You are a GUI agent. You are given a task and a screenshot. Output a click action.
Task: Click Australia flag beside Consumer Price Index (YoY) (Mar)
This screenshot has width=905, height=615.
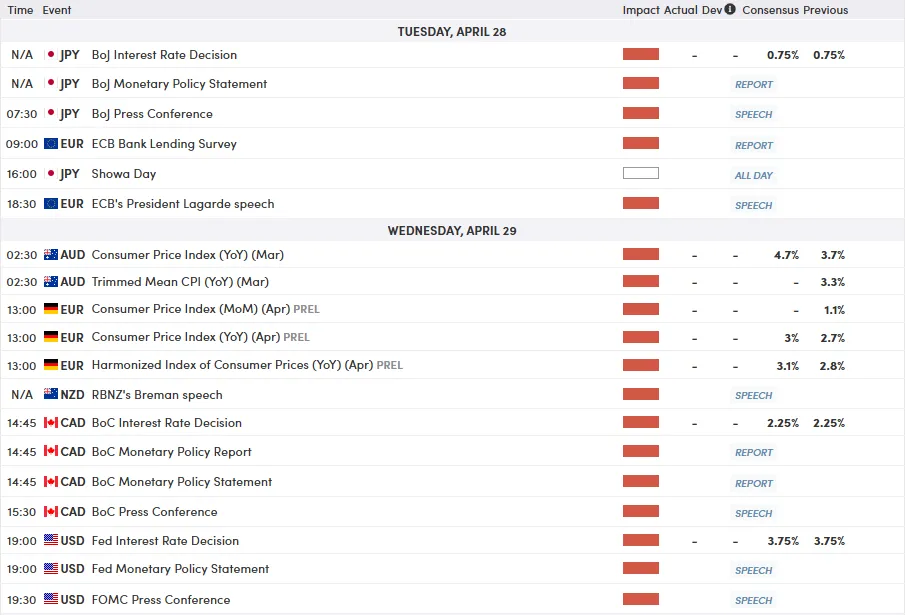51,254
